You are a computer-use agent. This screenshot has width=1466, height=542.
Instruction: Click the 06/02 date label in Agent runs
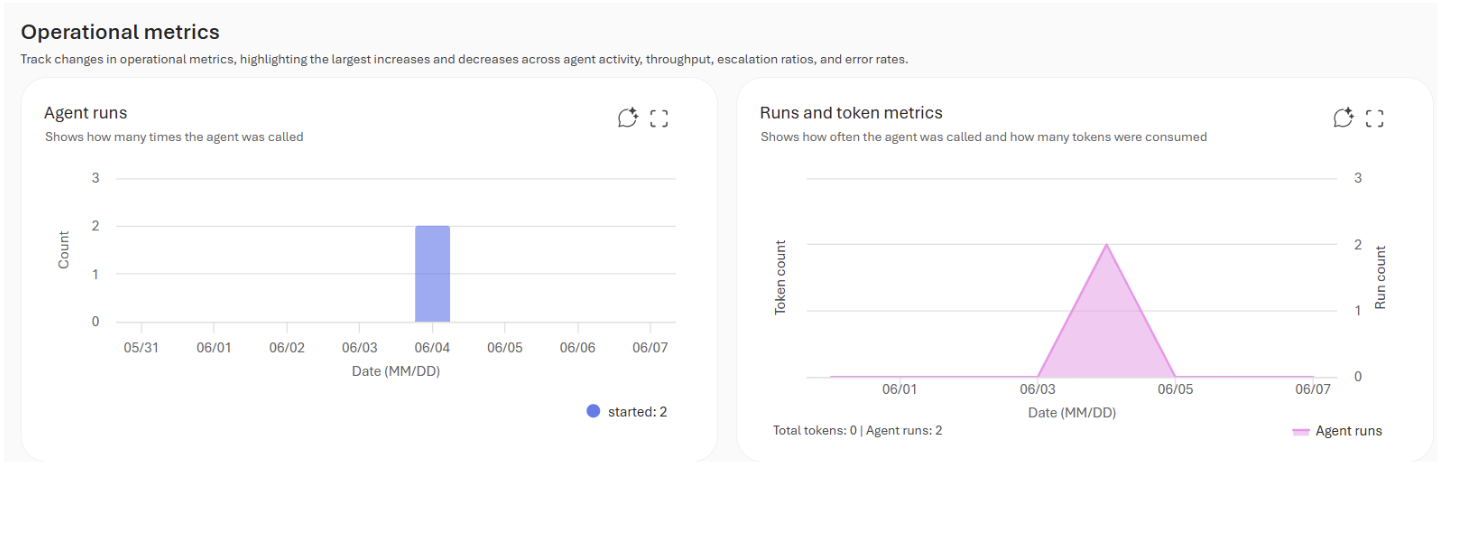pos(287,348)
